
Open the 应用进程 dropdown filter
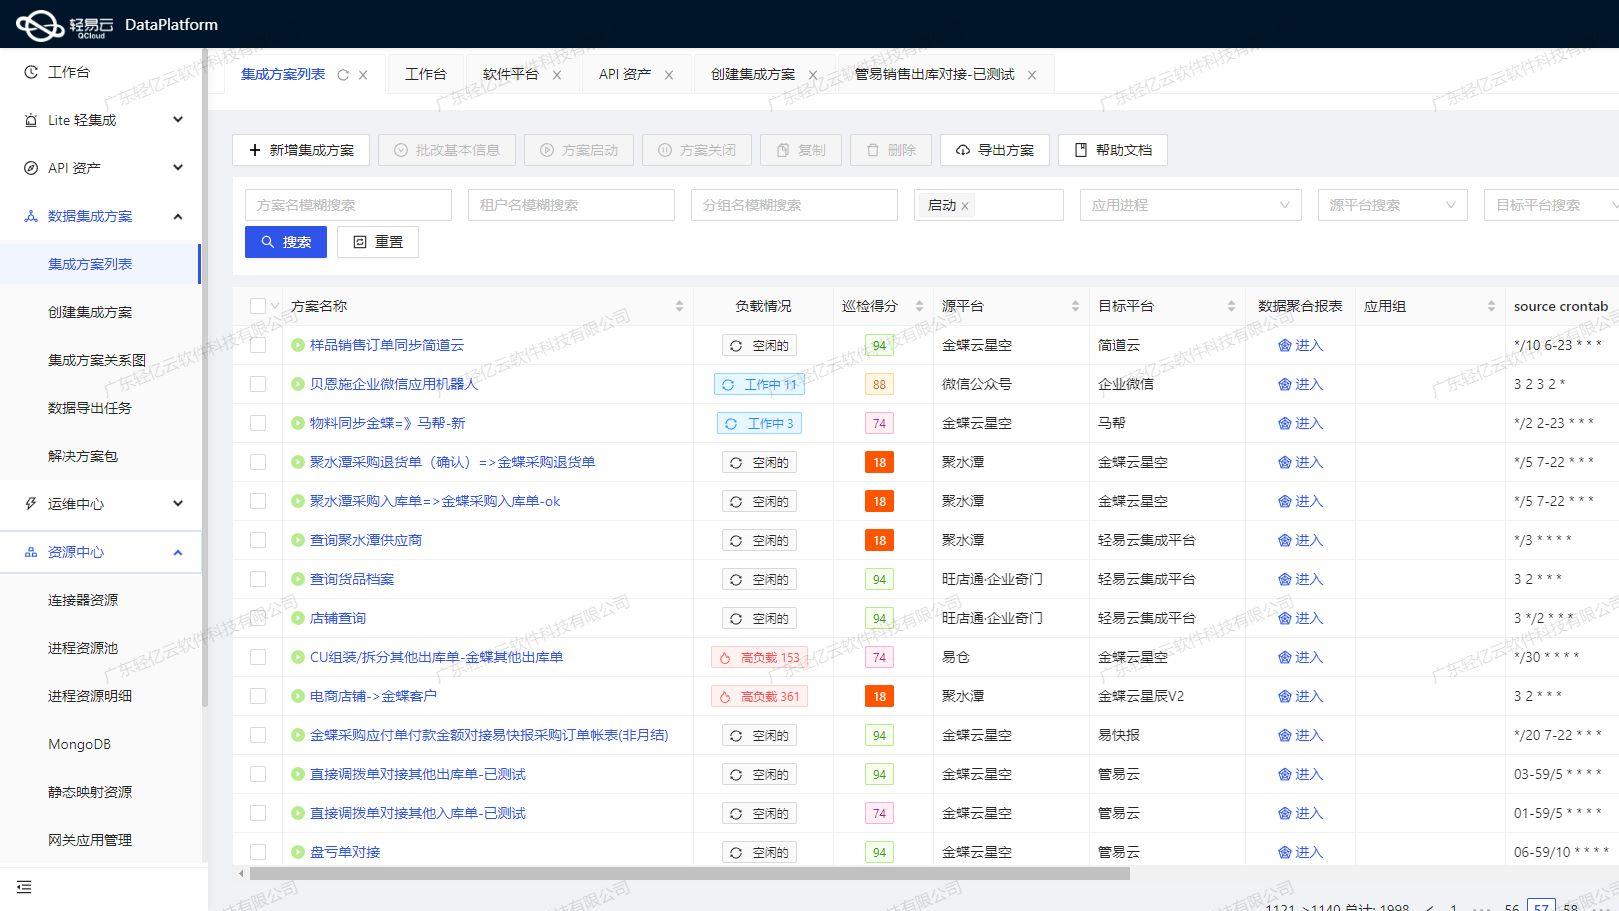1189,205
